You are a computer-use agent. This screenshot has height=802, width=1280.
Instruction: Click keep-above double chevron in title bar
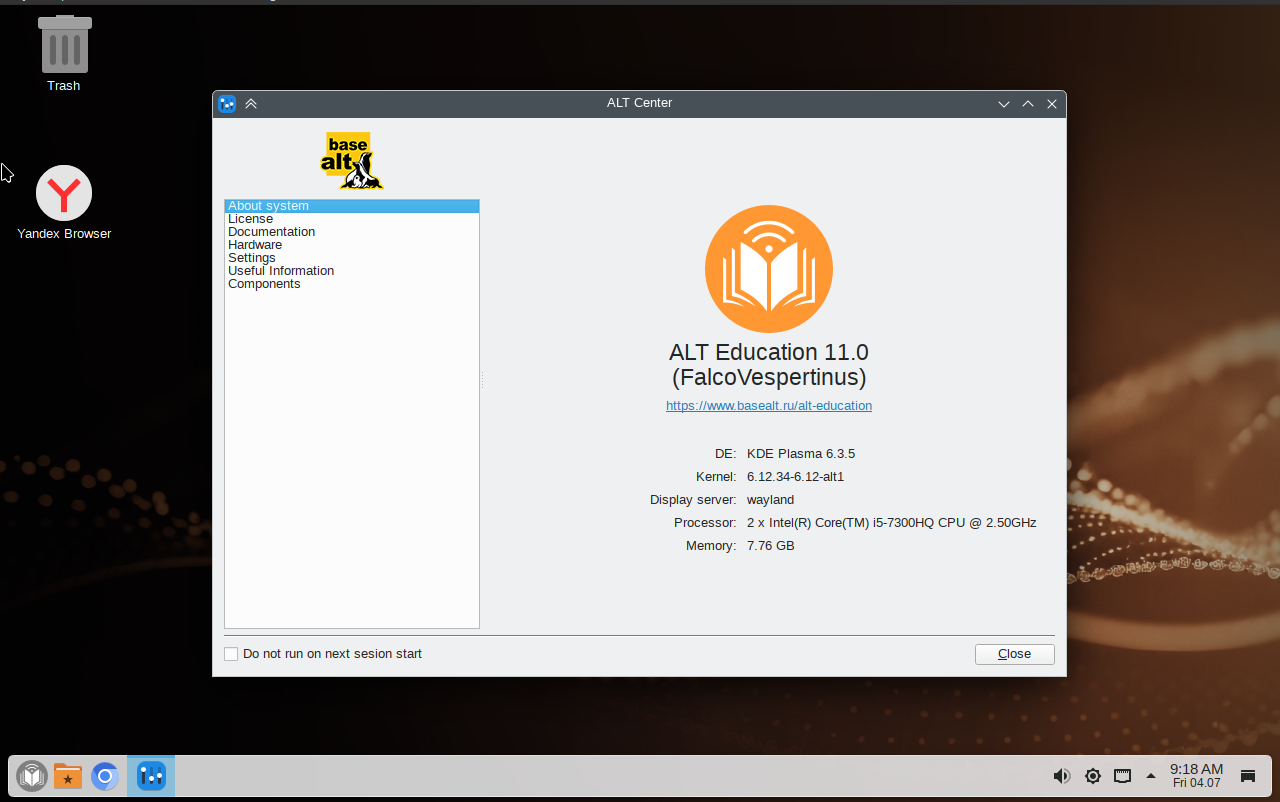251,103
